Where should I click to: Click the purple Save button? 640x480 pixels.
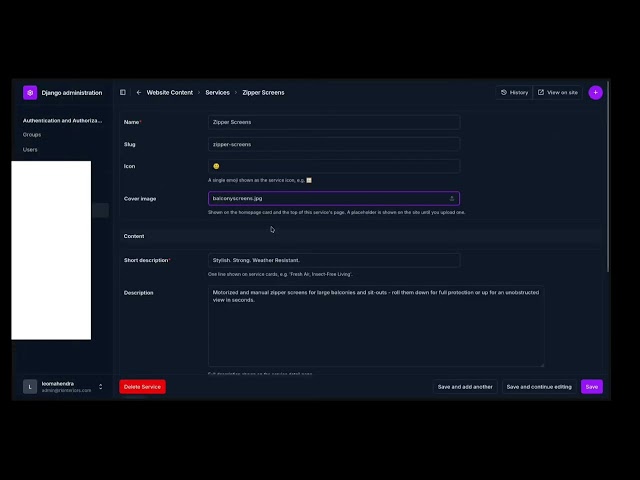tap(592, 387)
